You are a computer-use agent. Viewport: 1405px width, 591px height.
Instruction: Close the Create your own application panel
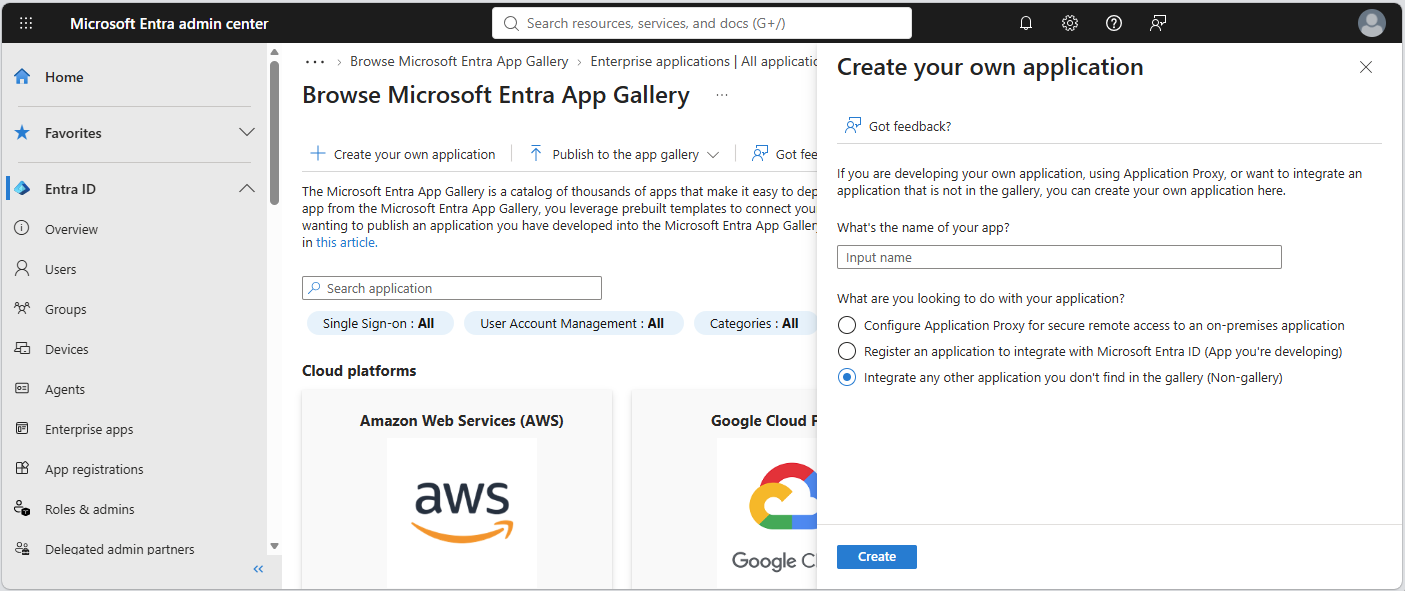(x=1366, y=67)
